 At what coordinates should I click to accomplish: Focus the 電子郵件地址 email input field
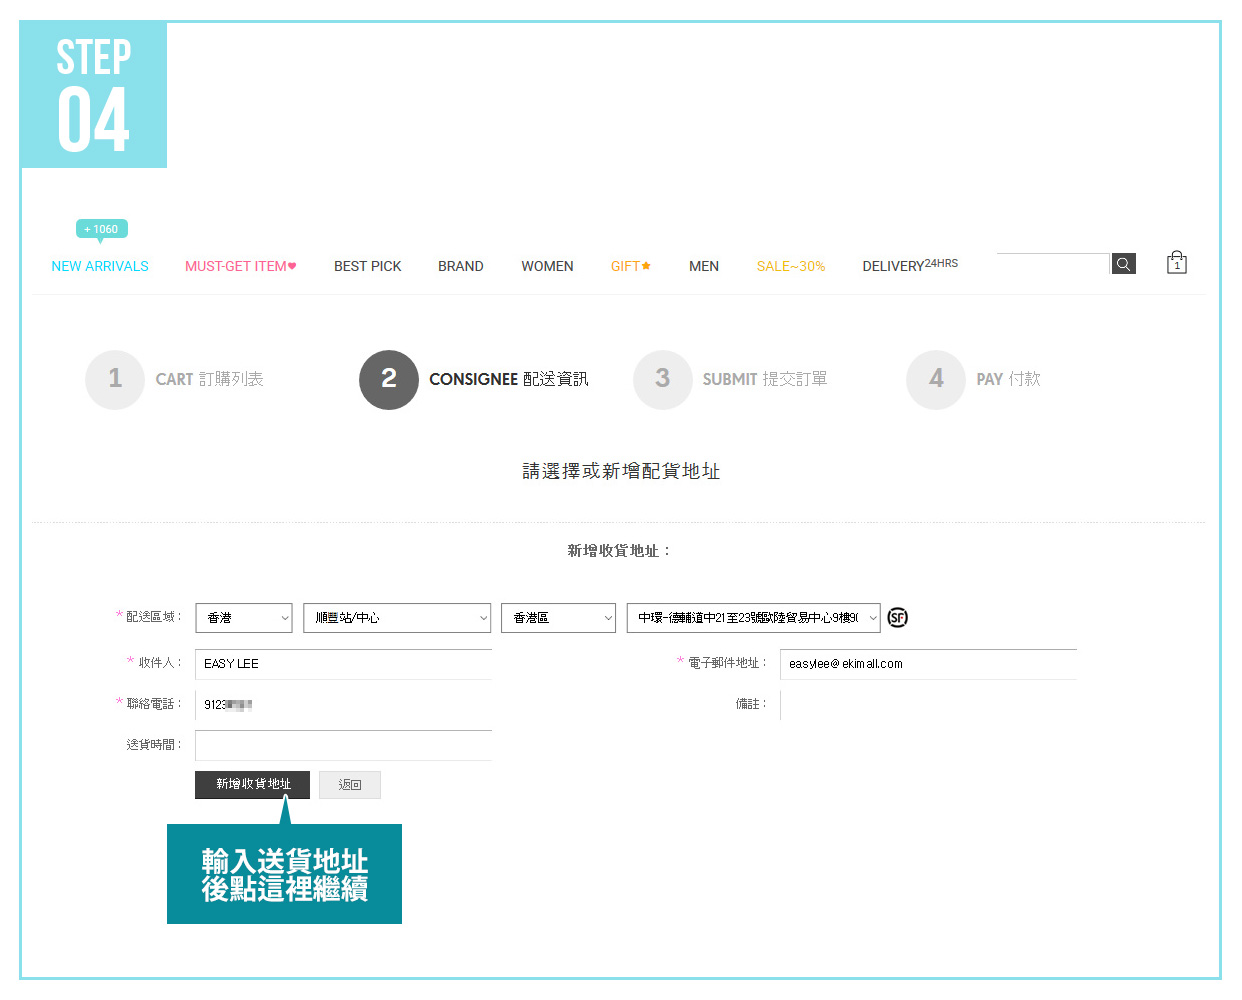pyautogui.click(x=928, y=664)
